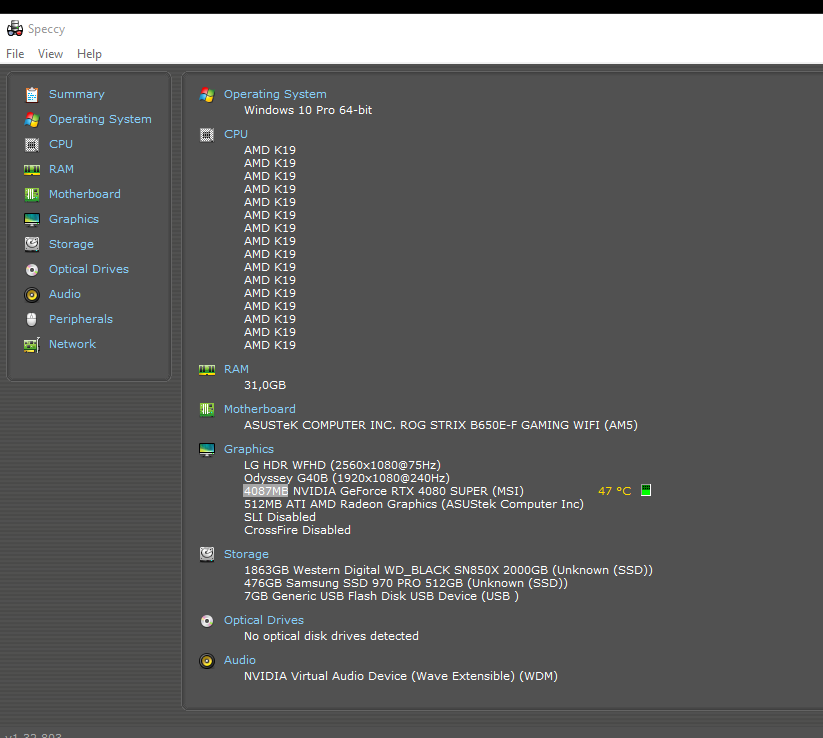823x738 pixels.
Task: Go to CPU section in sidebar
Action: 61,144
